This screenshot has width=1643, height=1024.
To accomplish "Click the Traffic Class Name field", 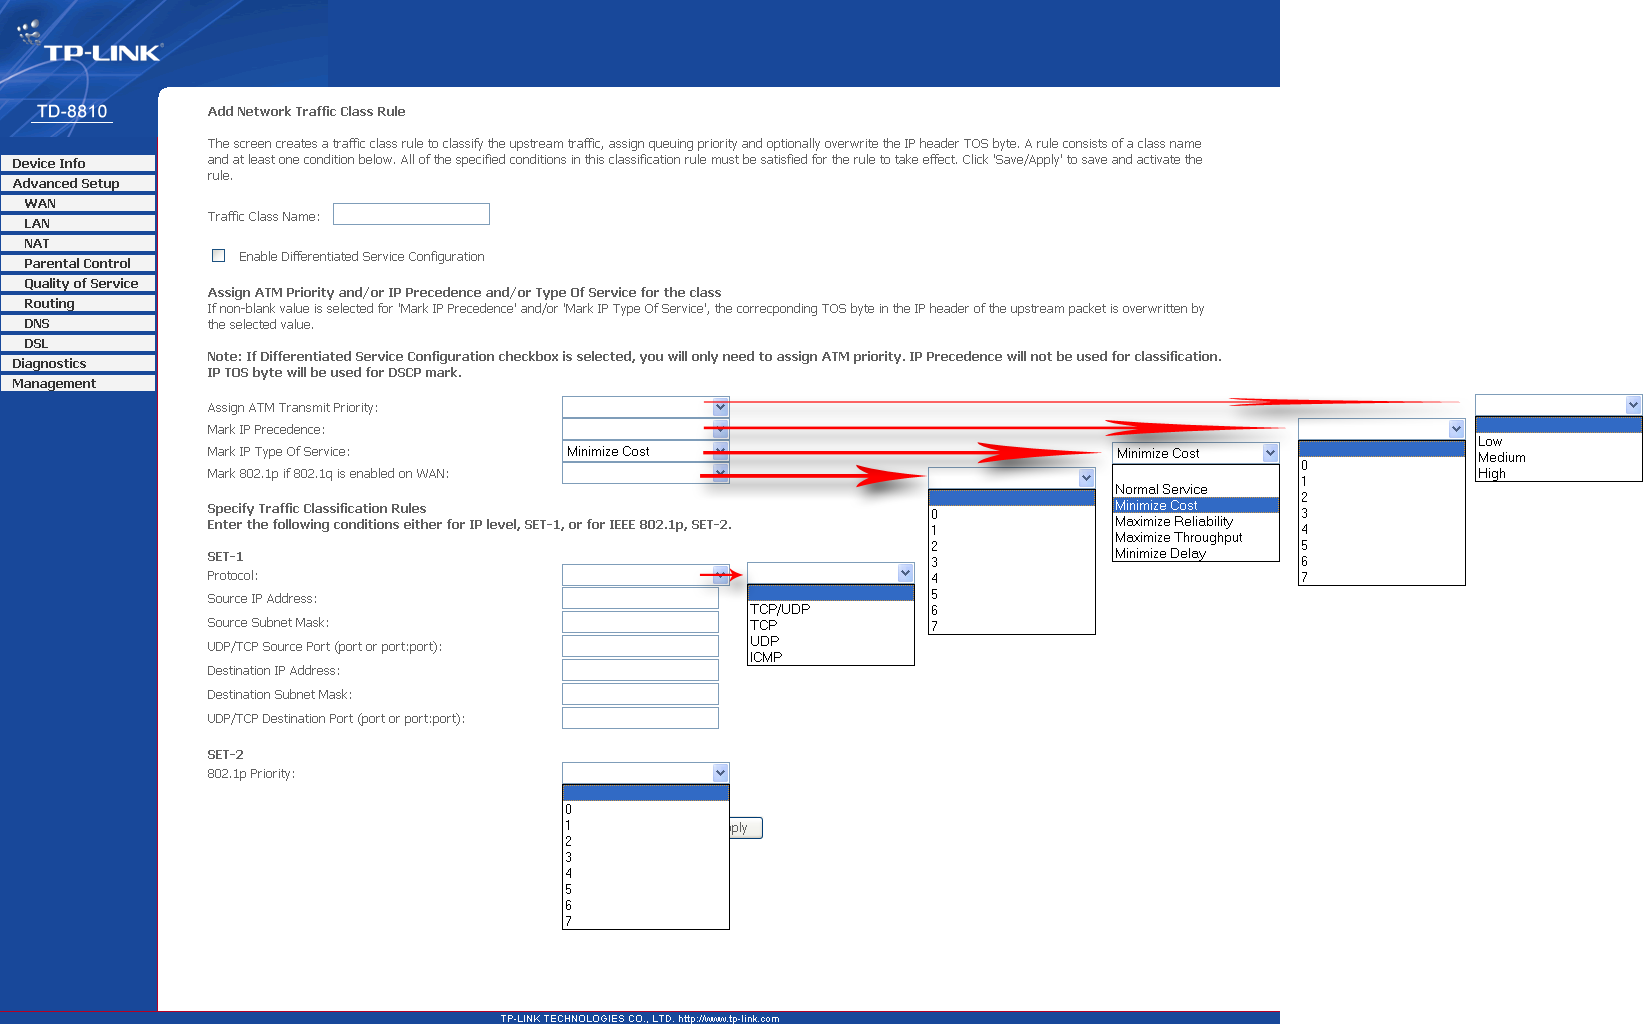I will coord(411,214).
